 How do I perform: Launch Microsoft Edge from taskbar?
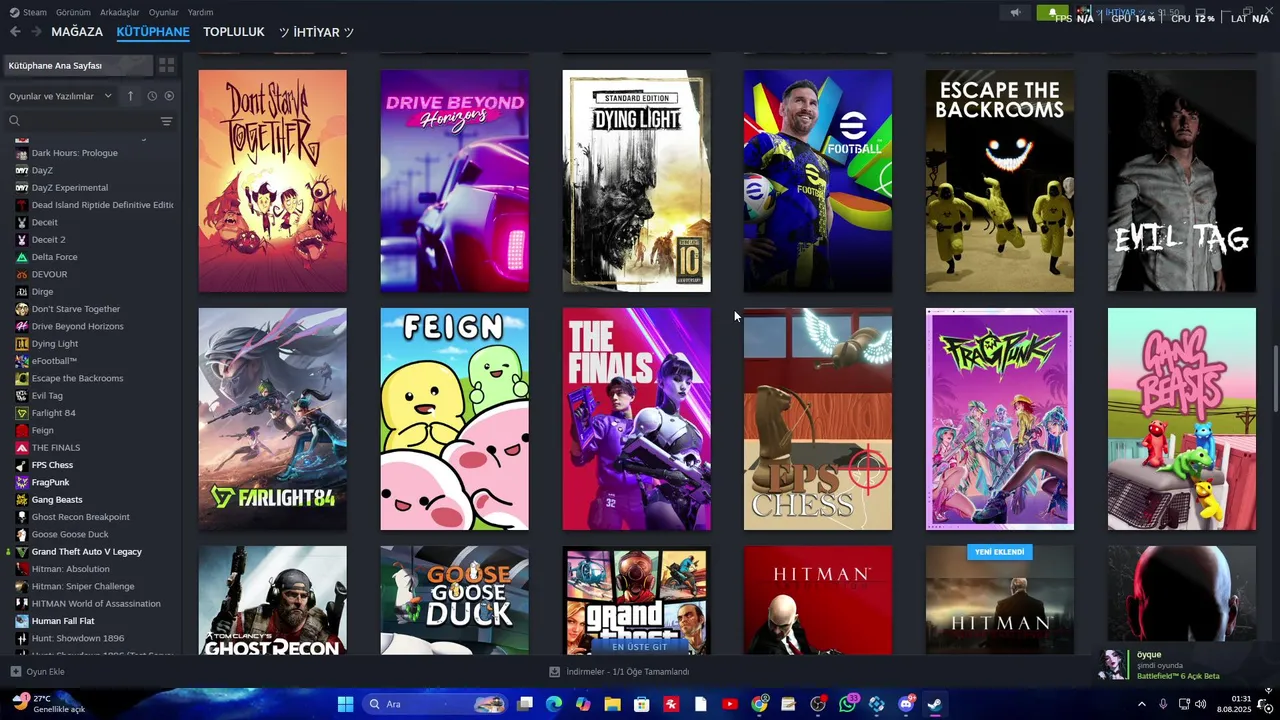(554, 704)
